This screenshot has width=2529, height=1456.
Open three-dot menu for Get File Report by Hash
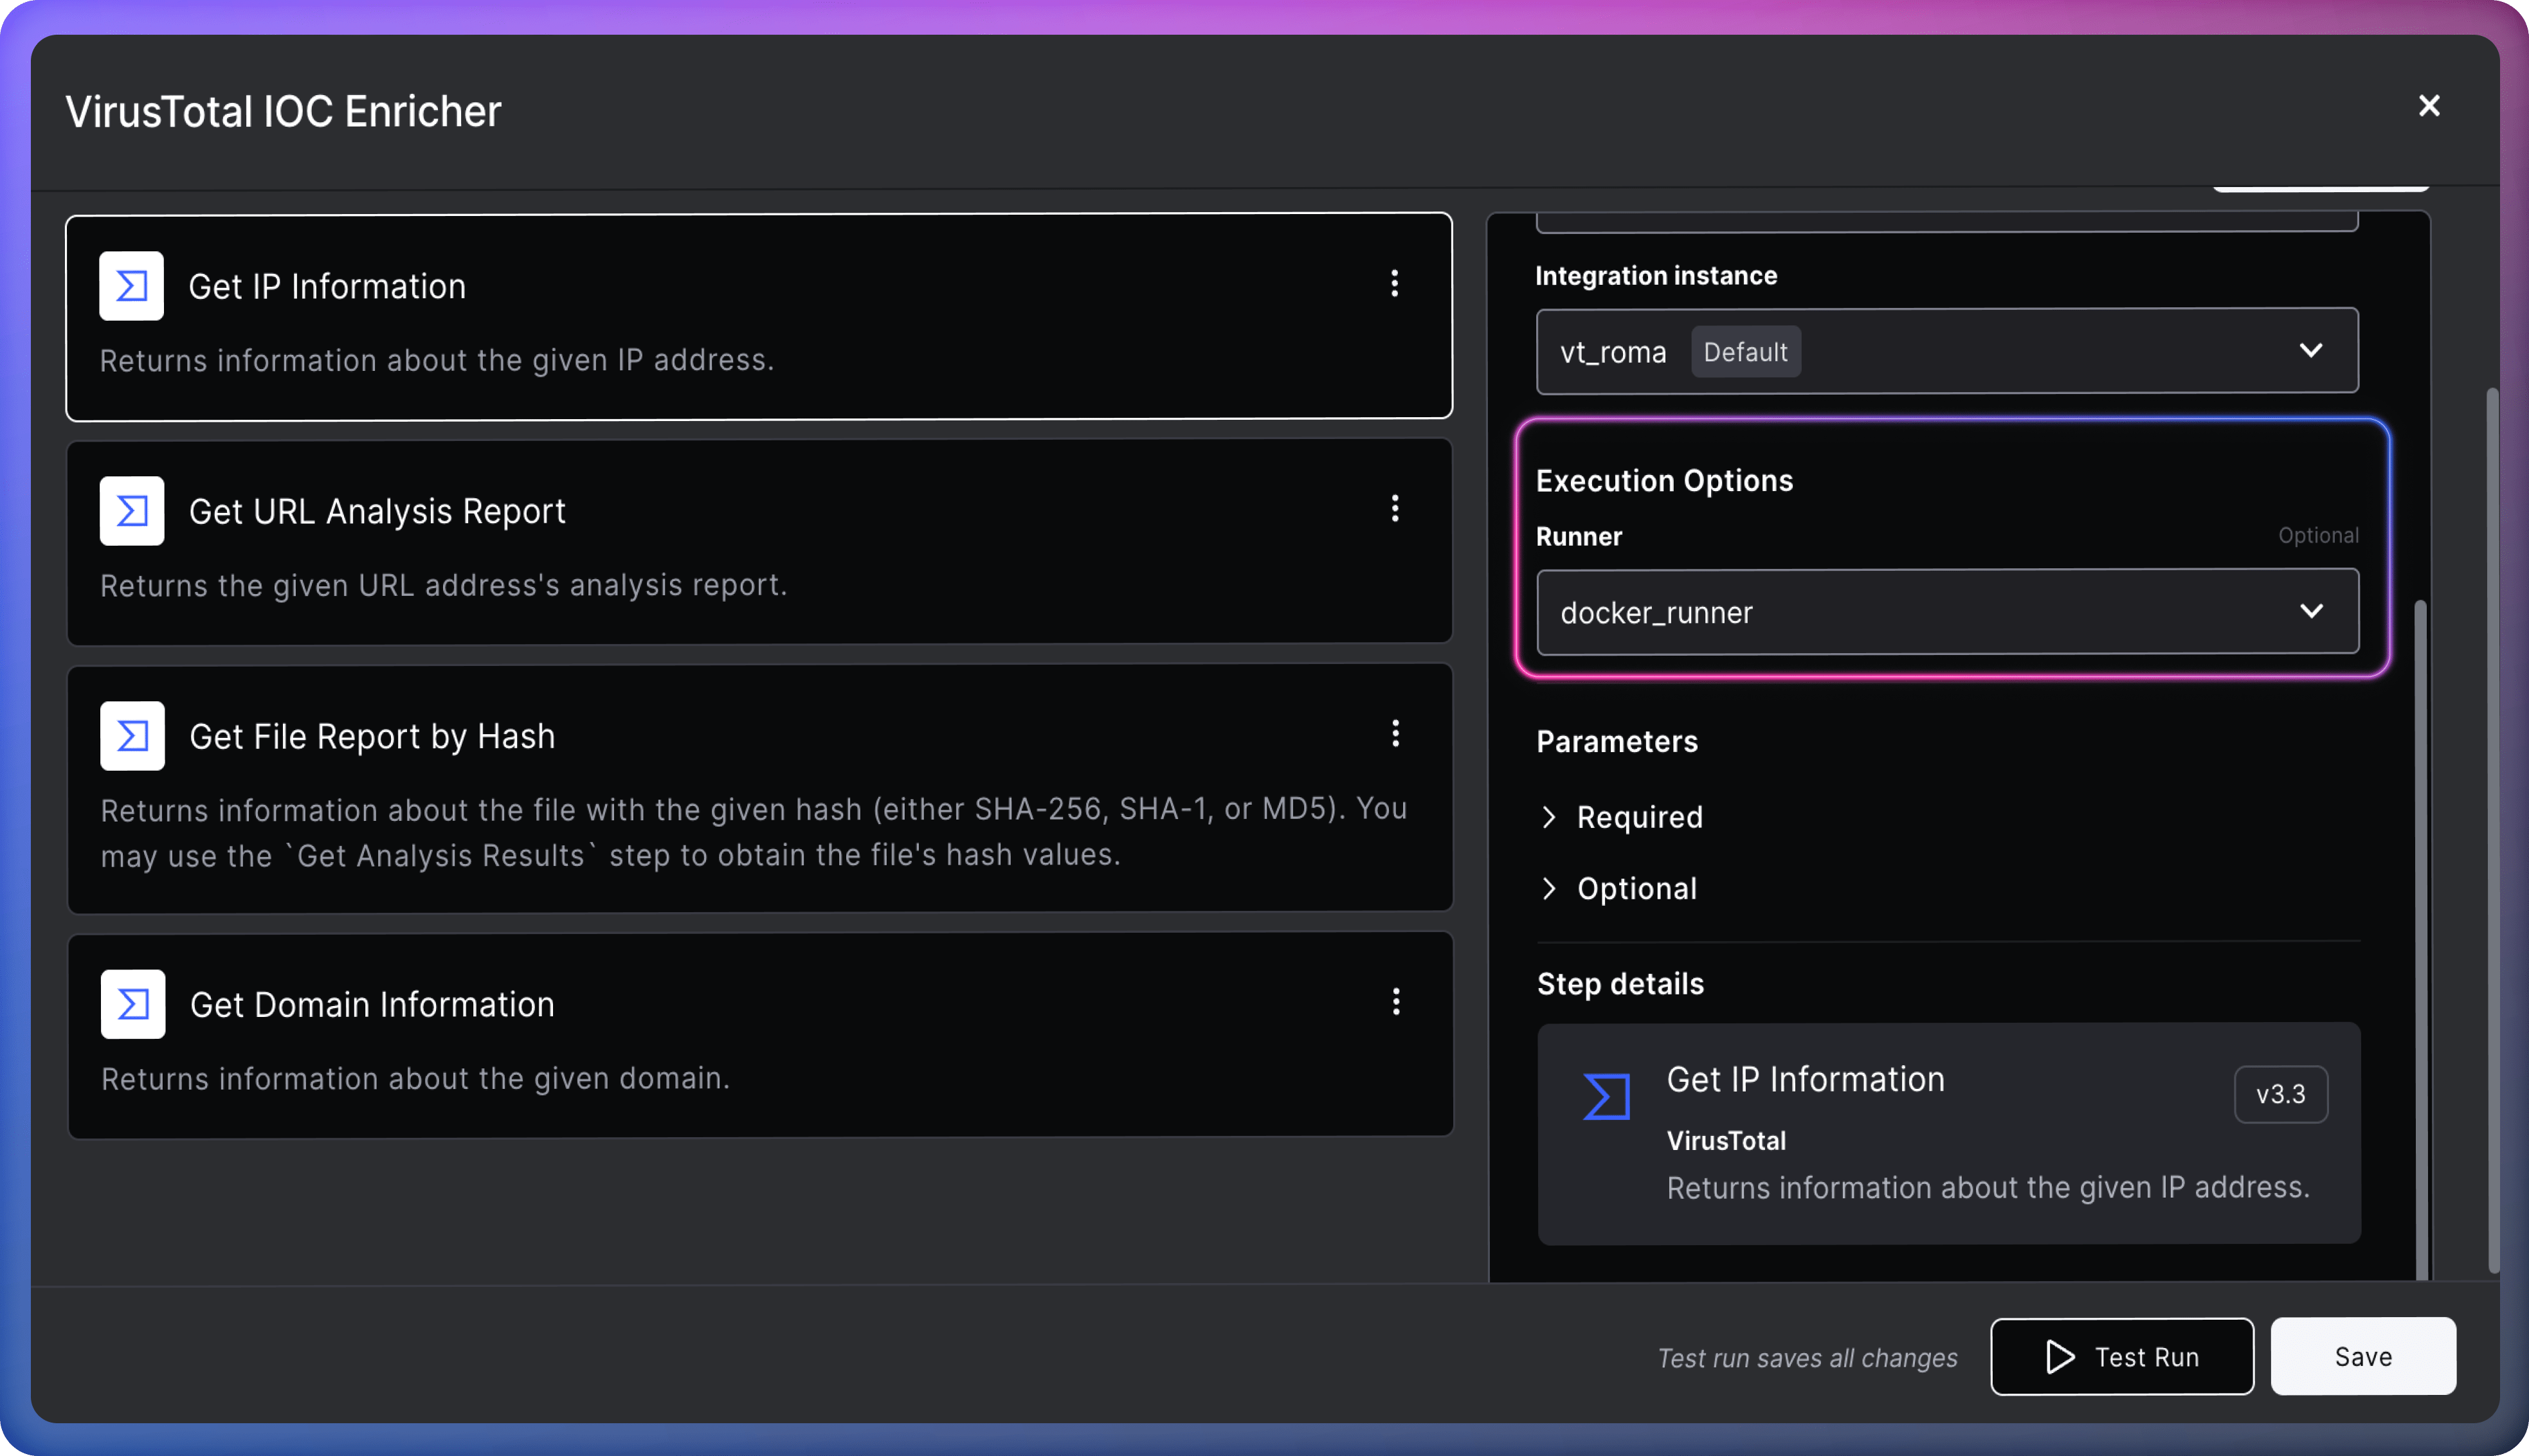1395,734
